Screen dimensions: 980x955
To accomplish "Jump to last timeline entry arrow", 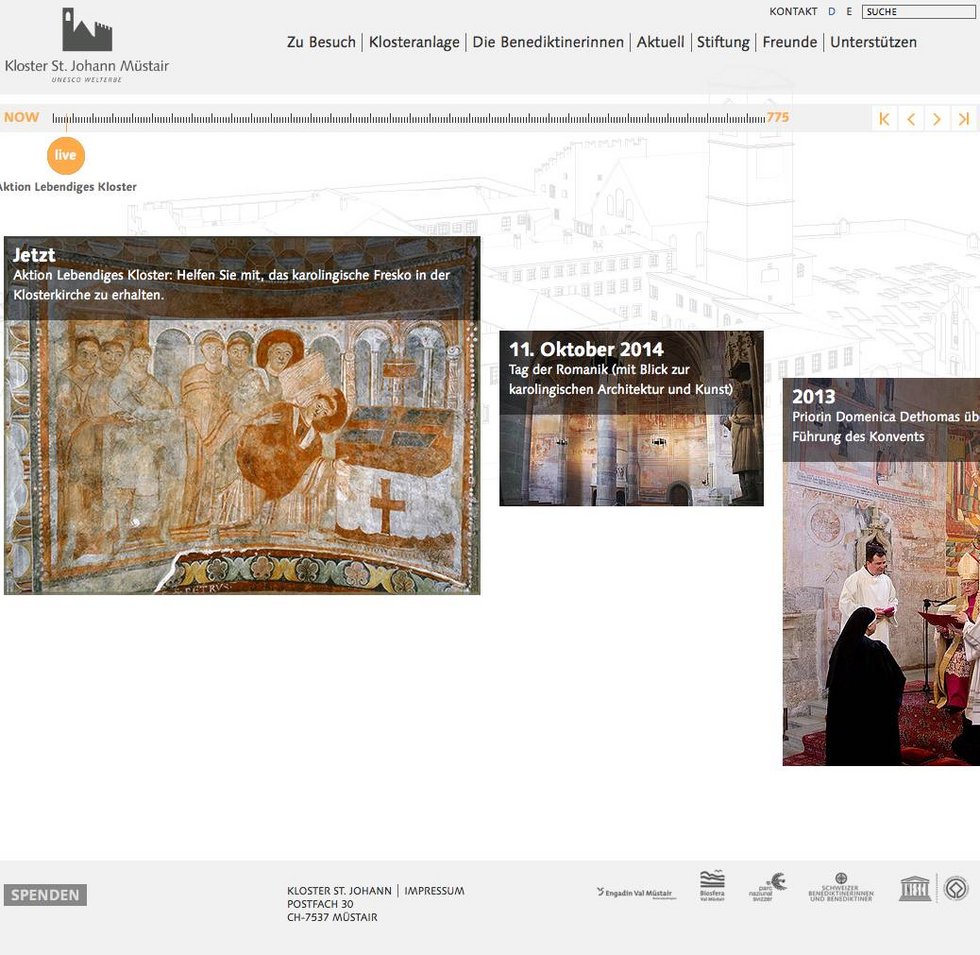I will (964, 119).
